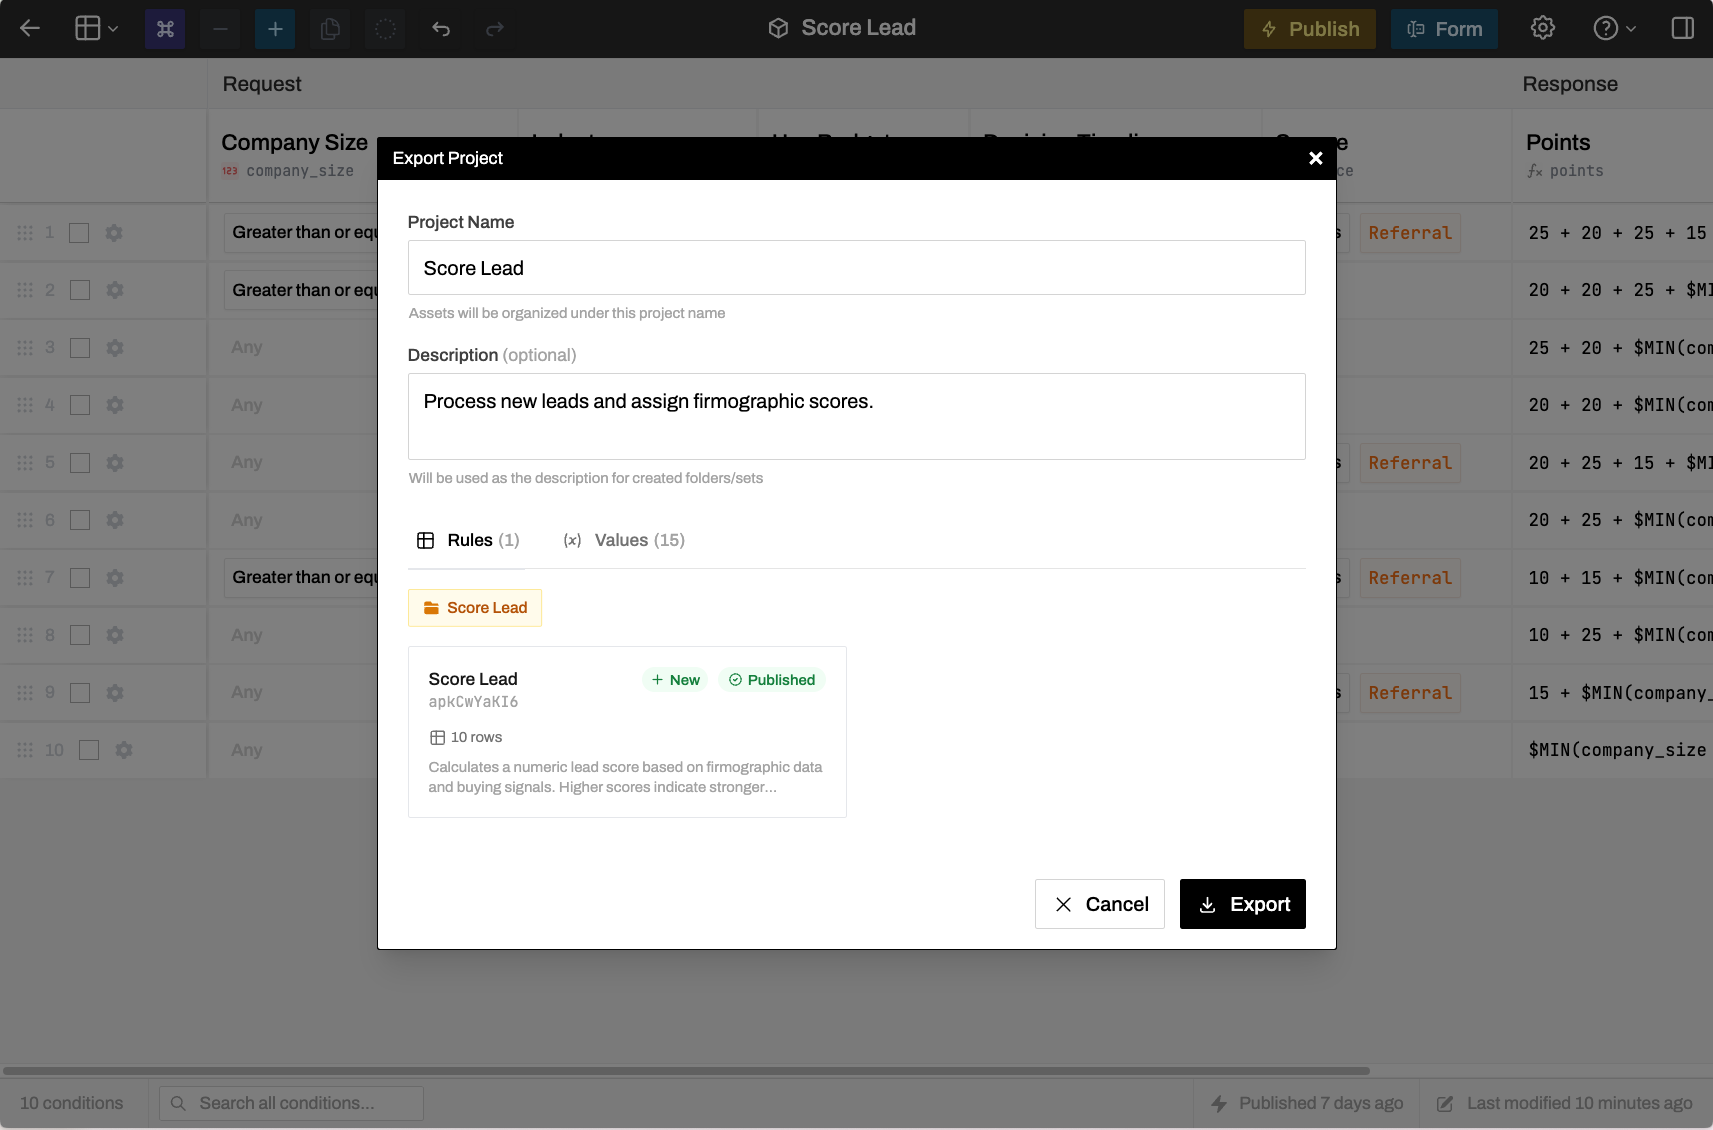Click the back arrow icon
Viewport: 1713px width, 1130px height.
30,28
